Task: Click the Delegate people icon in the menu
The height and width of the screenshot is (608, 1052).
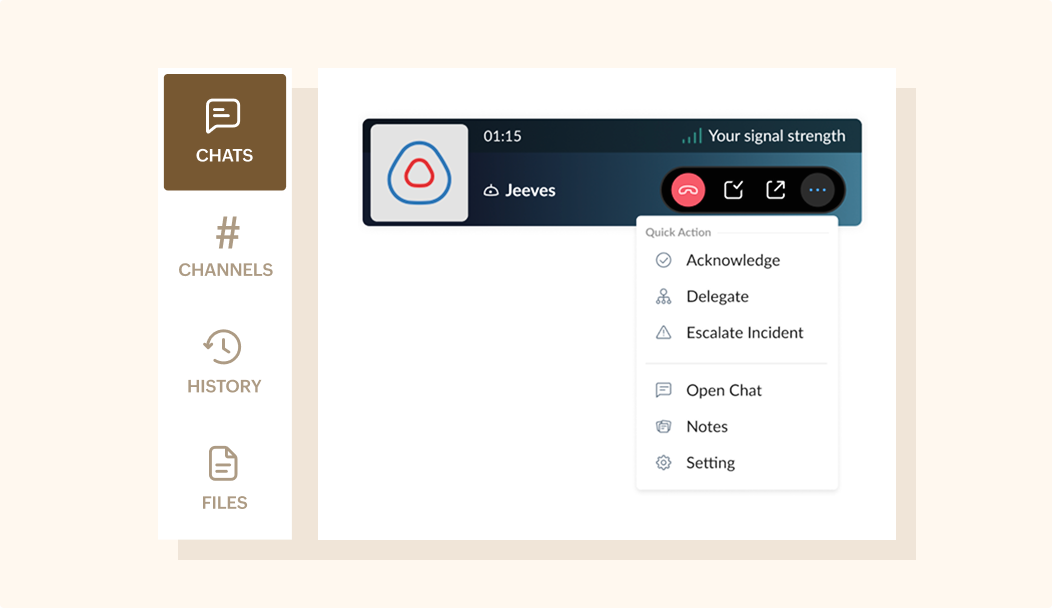Action: (x=663, y=296)
